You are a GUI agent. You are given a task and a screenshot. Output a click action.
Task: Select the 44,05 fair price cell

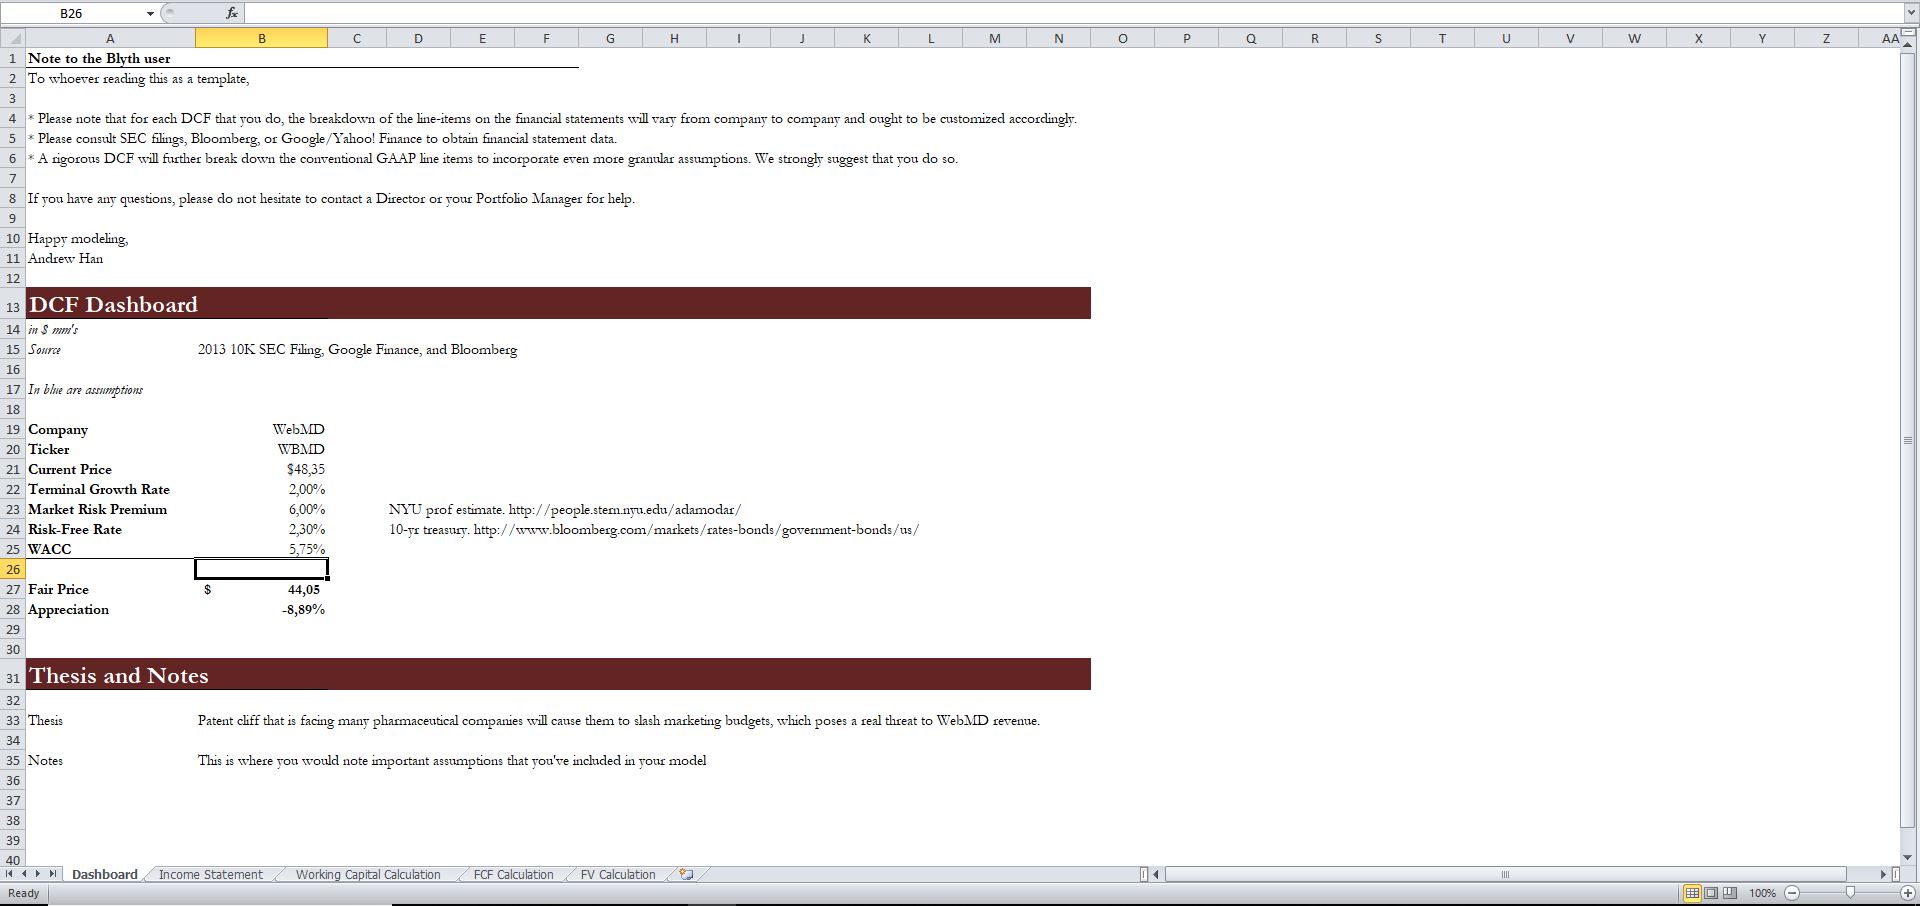(261, 589)
